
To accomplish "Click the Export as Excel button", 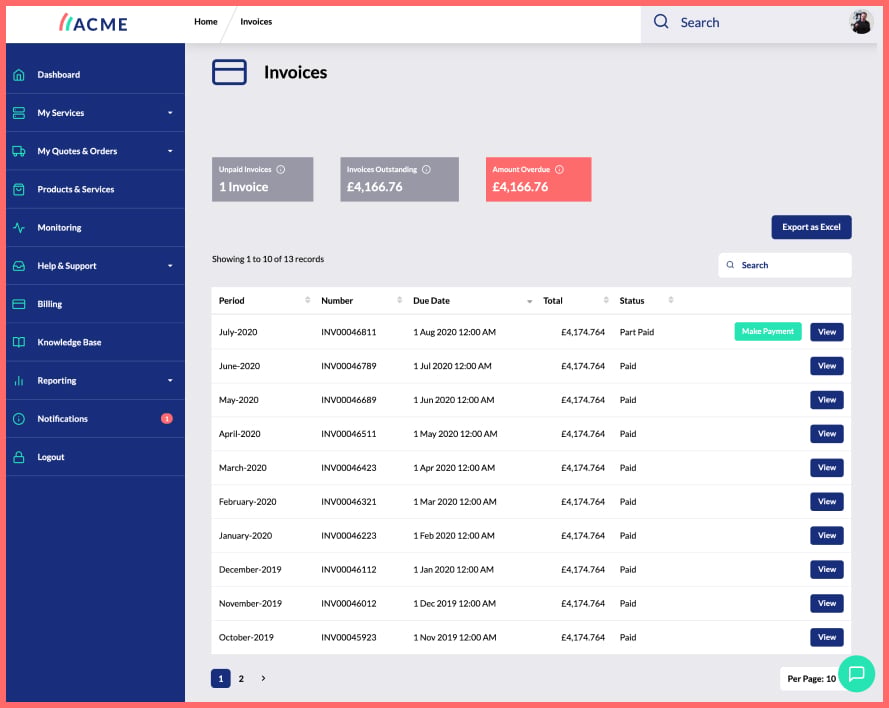I will (811, 227).
